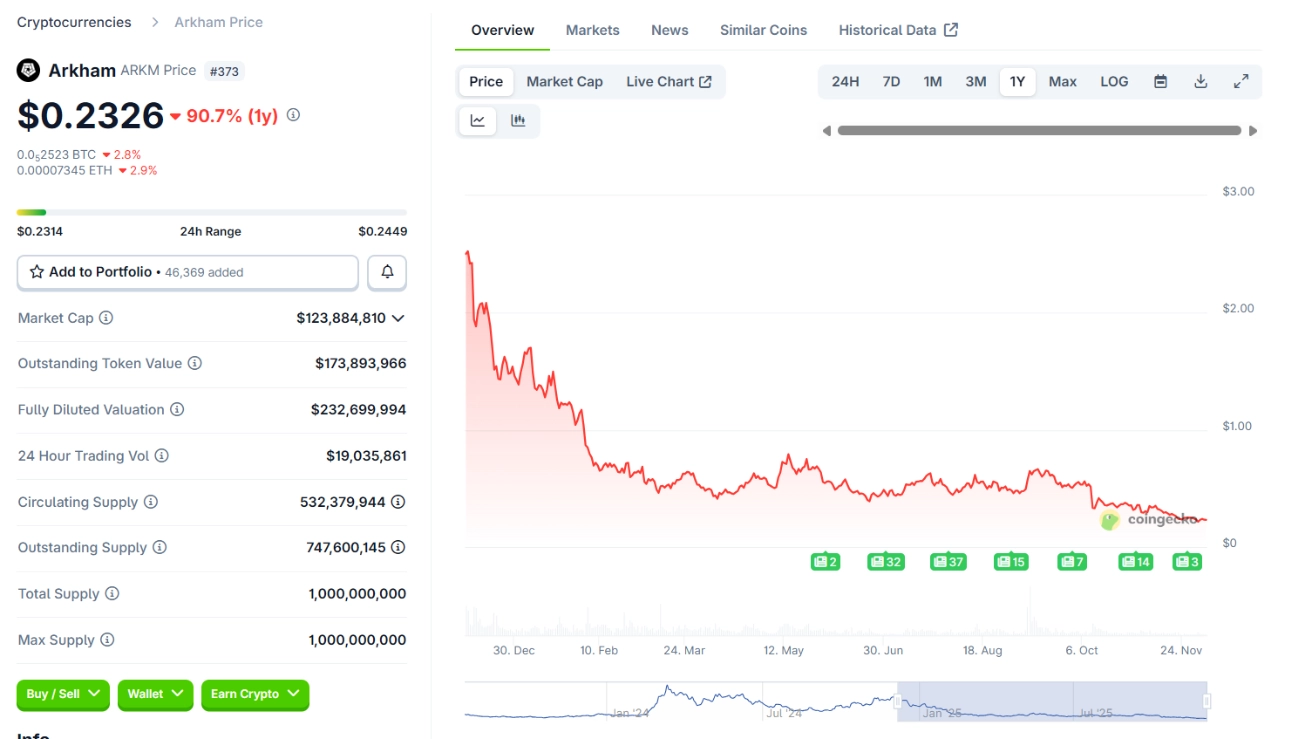
Task: Open the Cryptocurrencies breadcrumb link
Action: click(x=74, y=22)
